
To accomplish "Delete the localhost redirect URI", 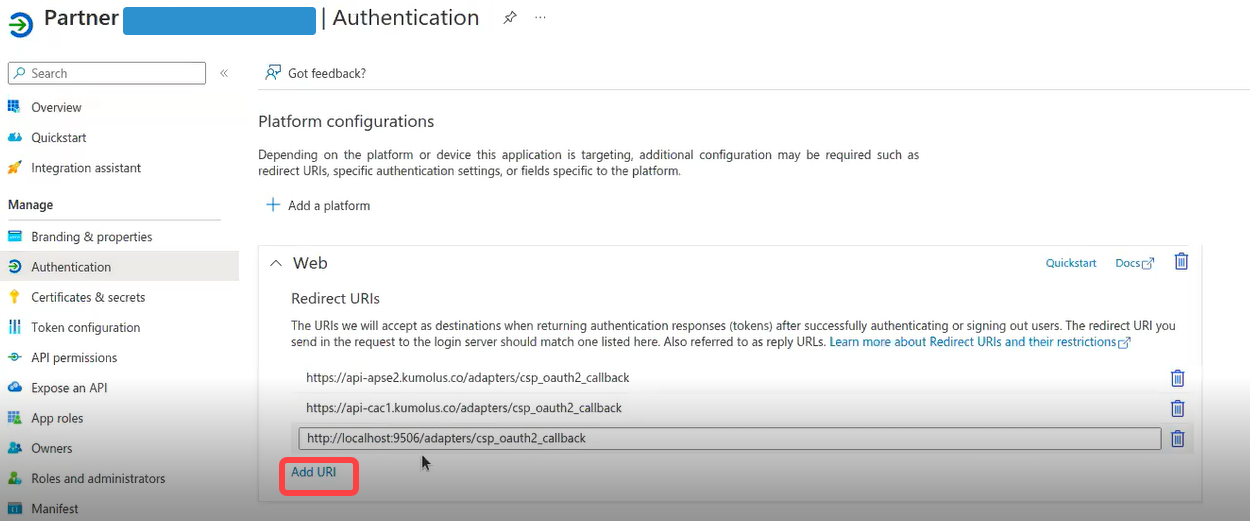I will pos(1178,438).
